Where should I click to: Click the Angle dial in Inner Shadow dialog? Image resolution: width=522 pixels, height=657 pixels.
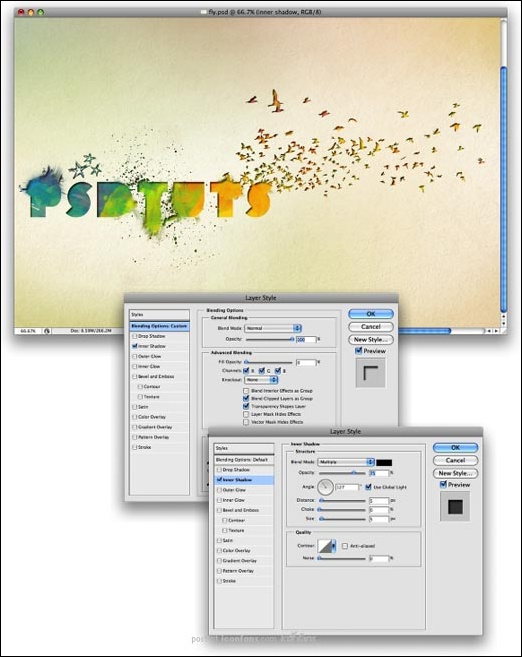coord(325,487)
